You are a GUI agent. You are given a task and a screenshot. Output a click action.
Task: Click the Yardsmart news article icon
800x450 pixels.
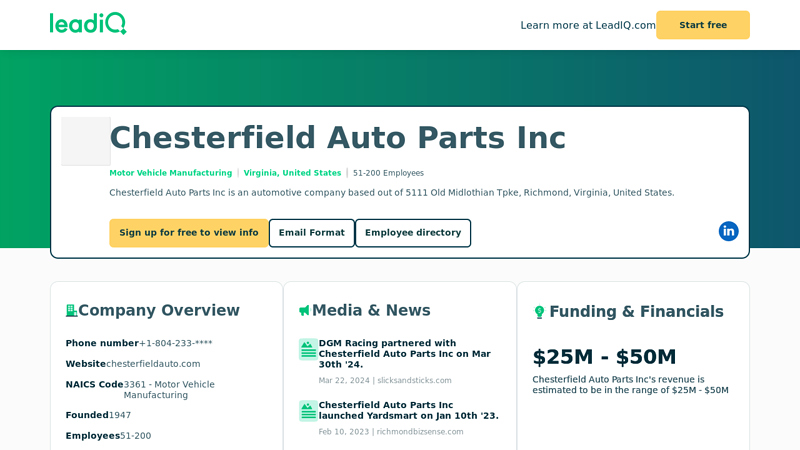click(308, 411)
